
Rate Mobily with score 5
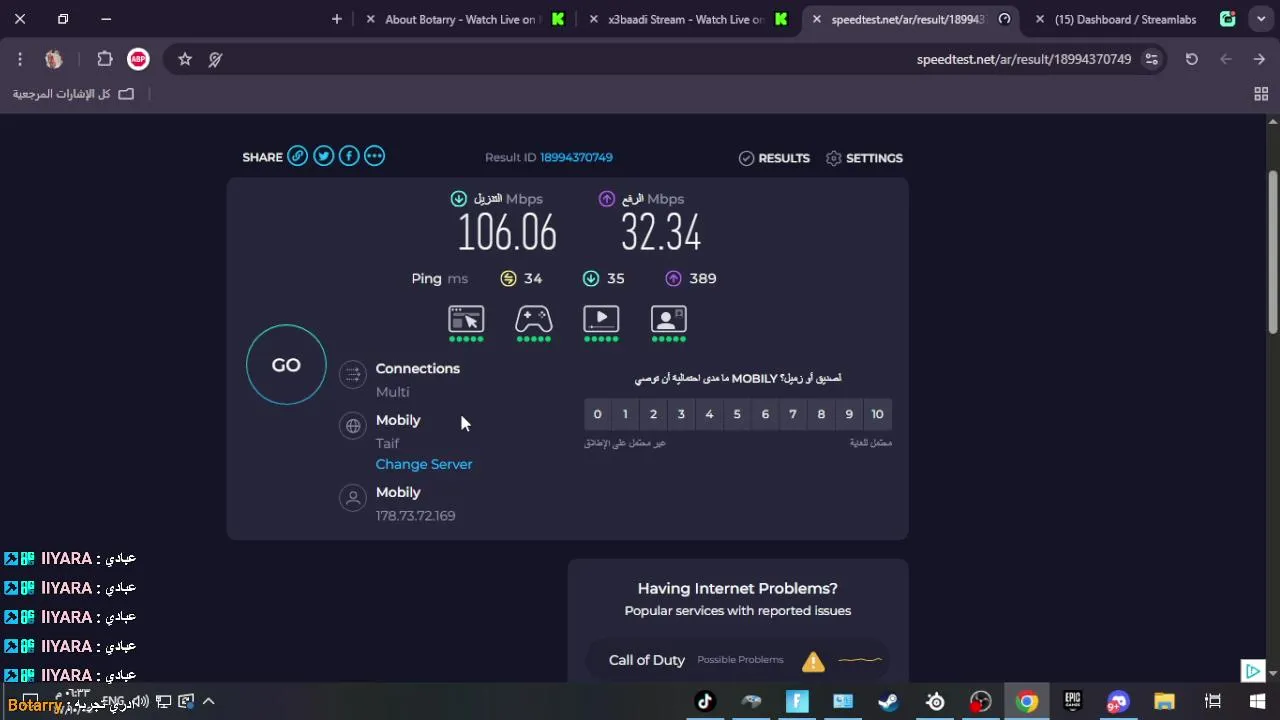[x=737, y=414]
